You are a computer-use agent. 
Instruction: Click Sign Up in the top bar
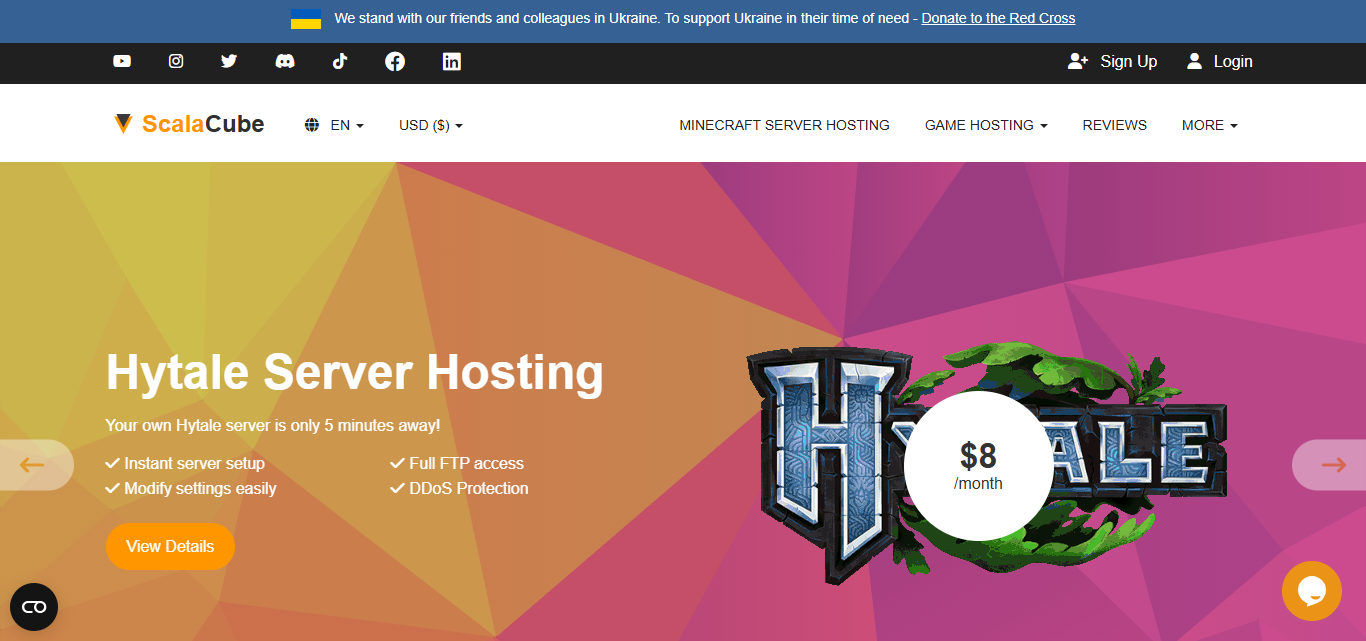click(1112, 61)
